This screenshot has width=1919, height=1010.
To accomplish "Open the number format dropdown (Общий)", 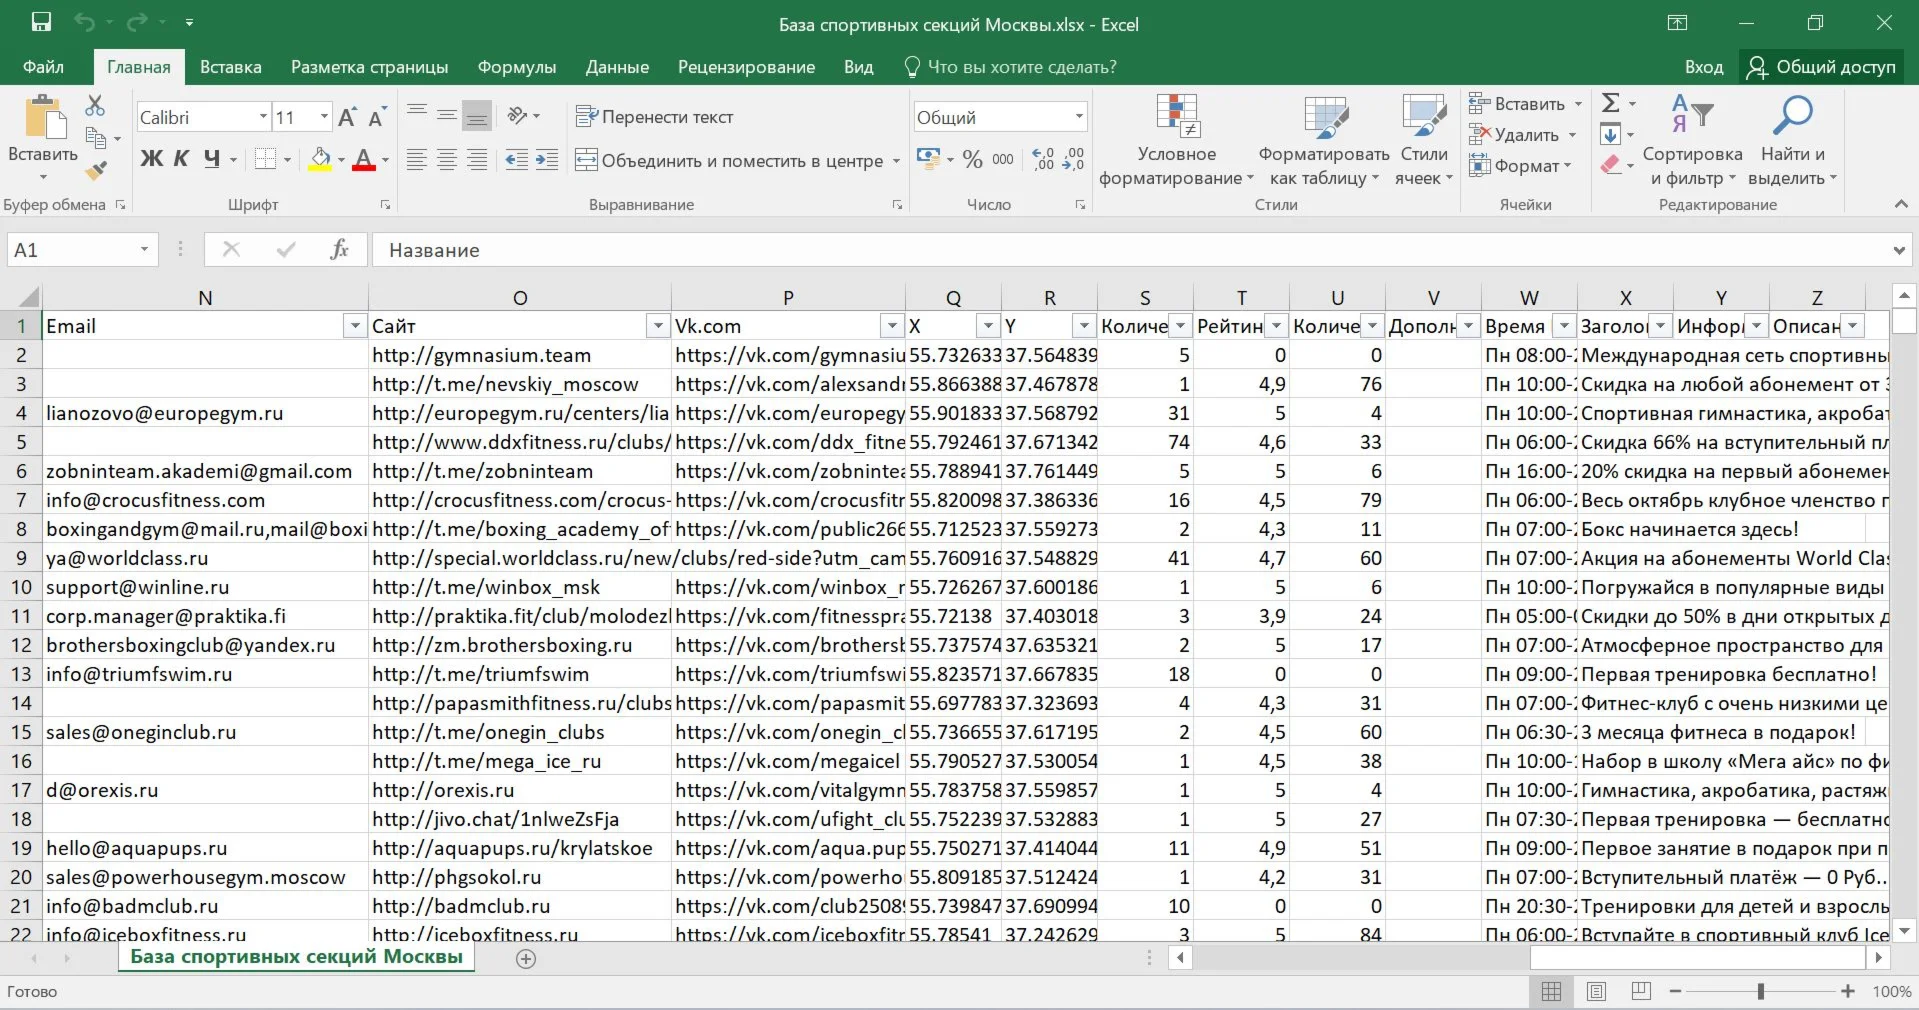I will click(1078, 117).
